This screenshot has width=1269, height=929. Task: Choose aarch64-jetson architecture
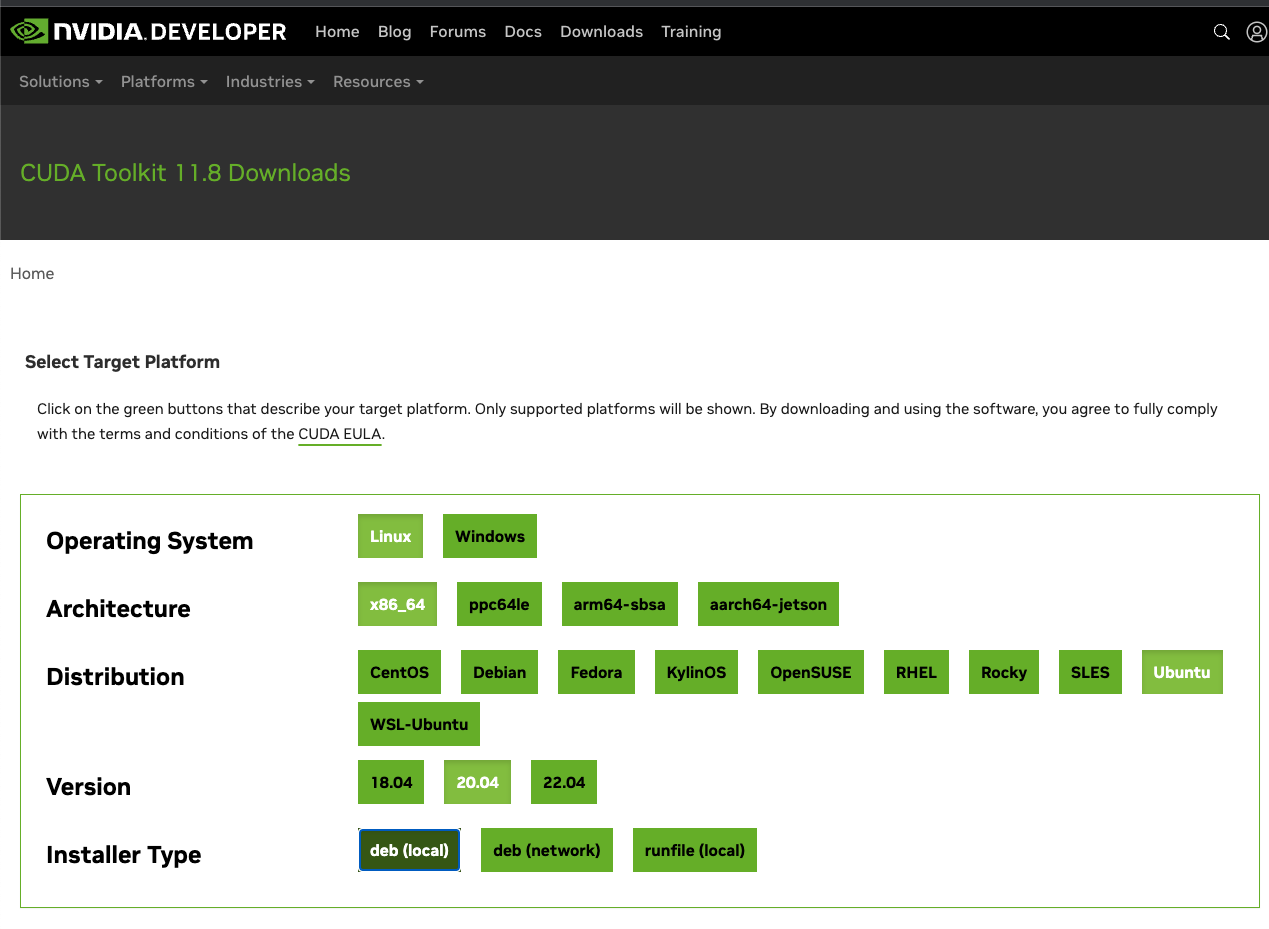click(x=768, y=604)
